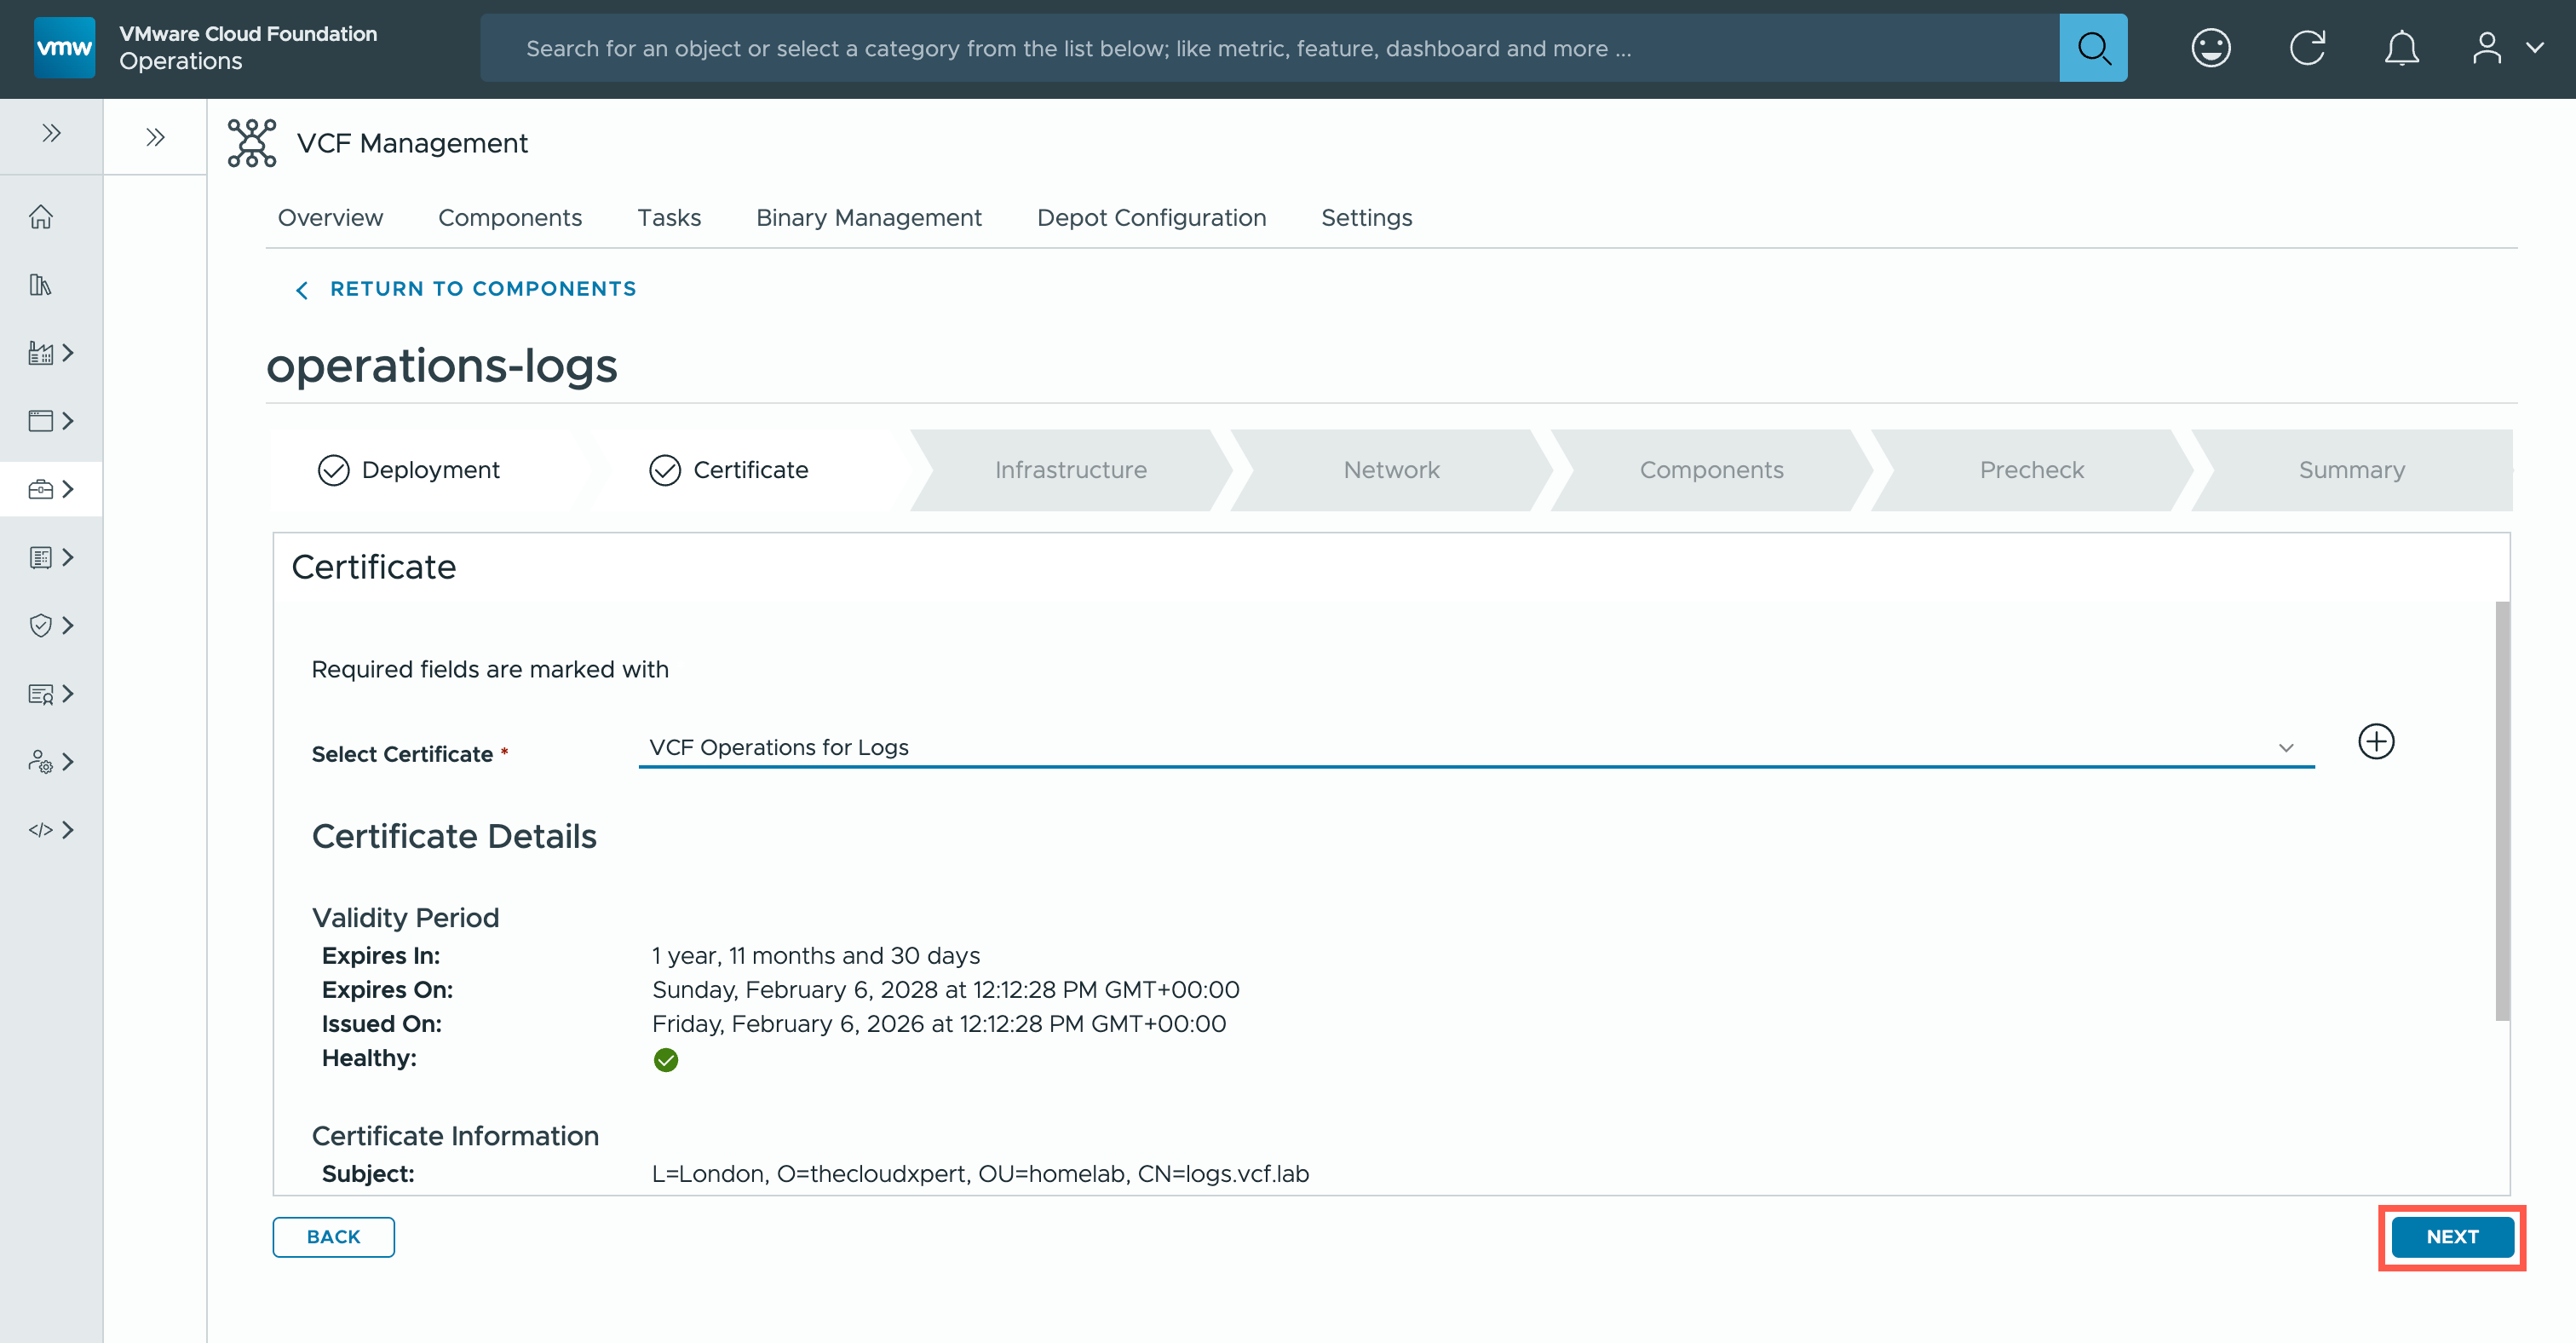Open the developer code sidebar icon
The image size is (2576, 1343).
pyautogui.click(x=41, y=830)
